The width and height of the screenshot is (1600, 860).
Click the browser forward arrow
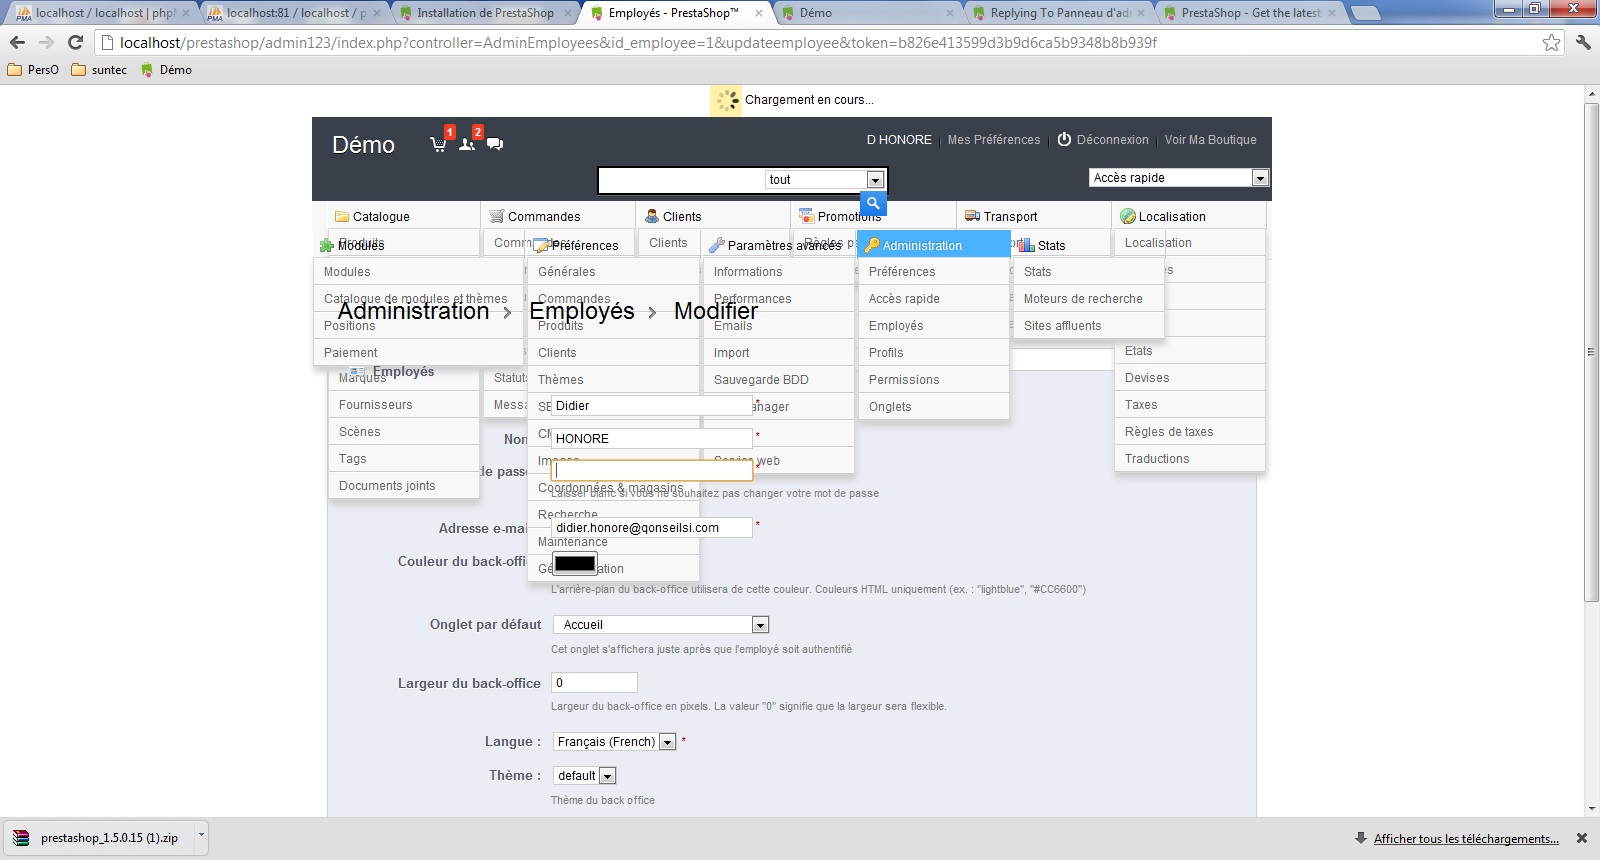click(46, 42)
